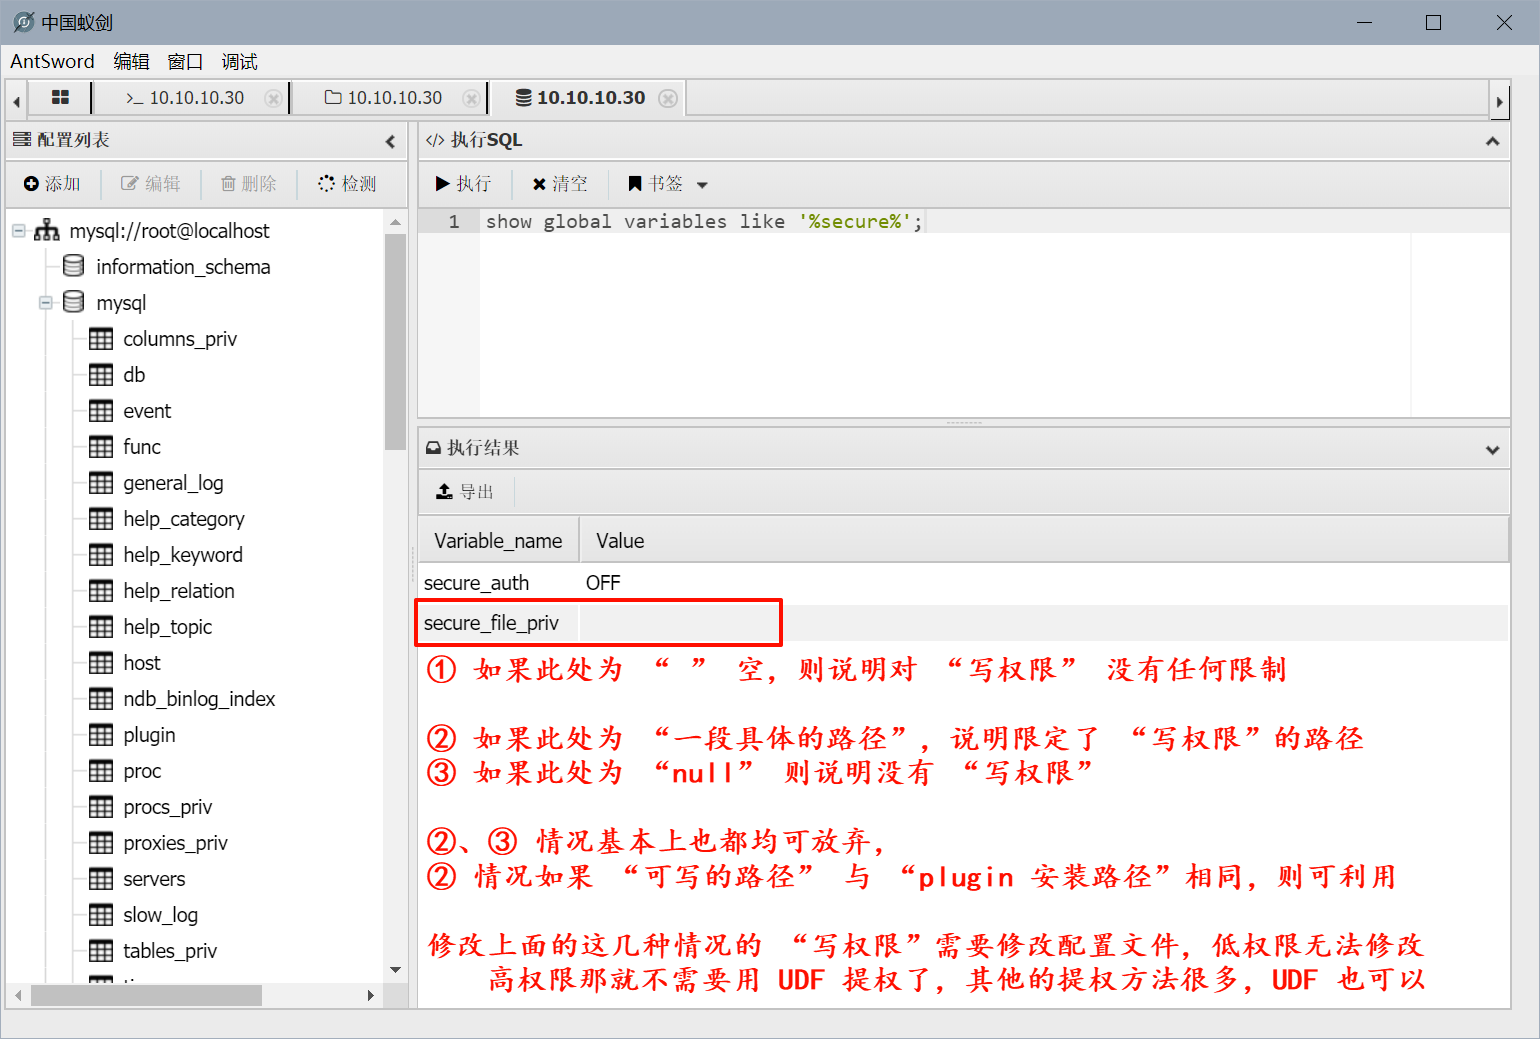Screen dimensions: 1540x1039
Task: Select the func table in tree
Action: pos(141,447)
